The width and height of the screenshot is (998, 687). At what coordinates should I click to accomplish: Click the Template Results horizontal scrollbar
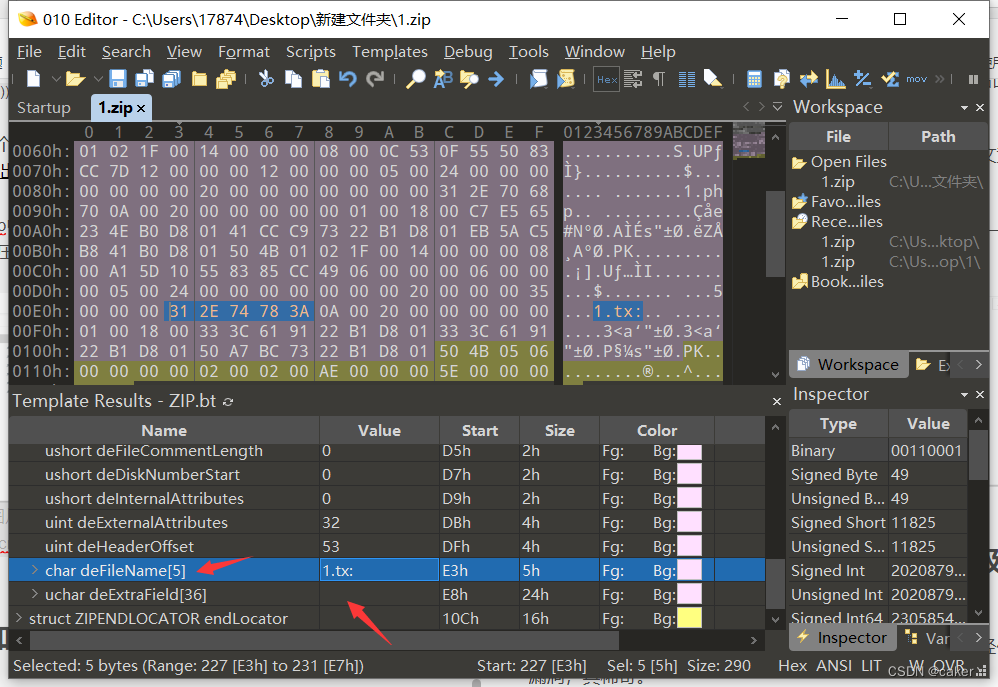[325, 639]
